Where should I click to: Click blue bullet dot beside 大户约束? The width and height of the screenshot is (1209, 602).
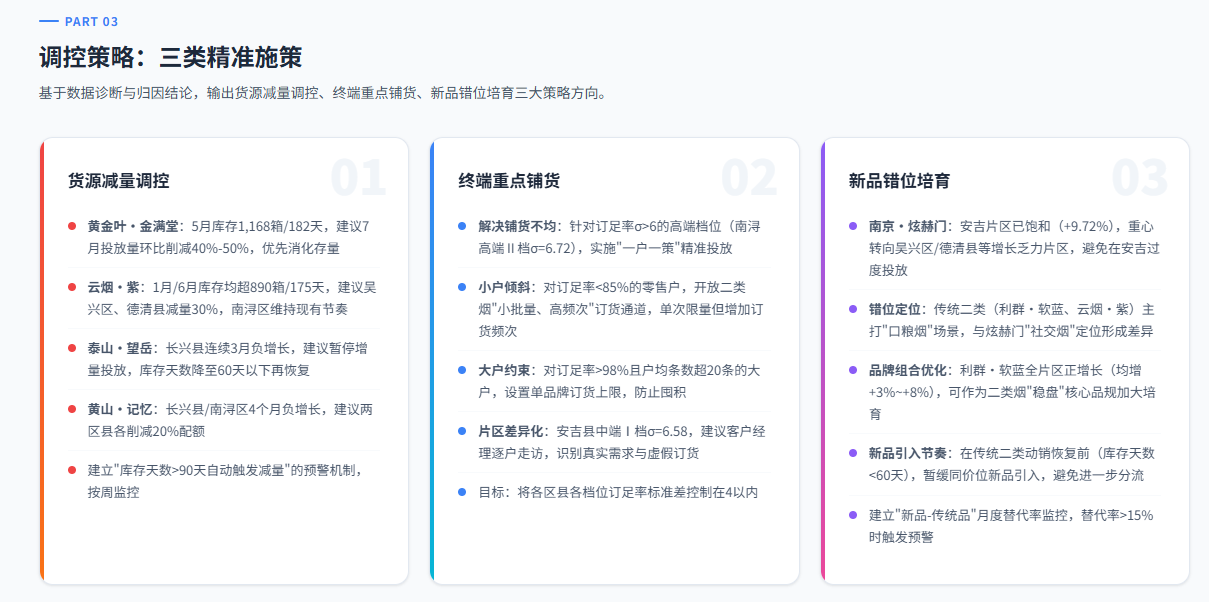click(462, 370)
